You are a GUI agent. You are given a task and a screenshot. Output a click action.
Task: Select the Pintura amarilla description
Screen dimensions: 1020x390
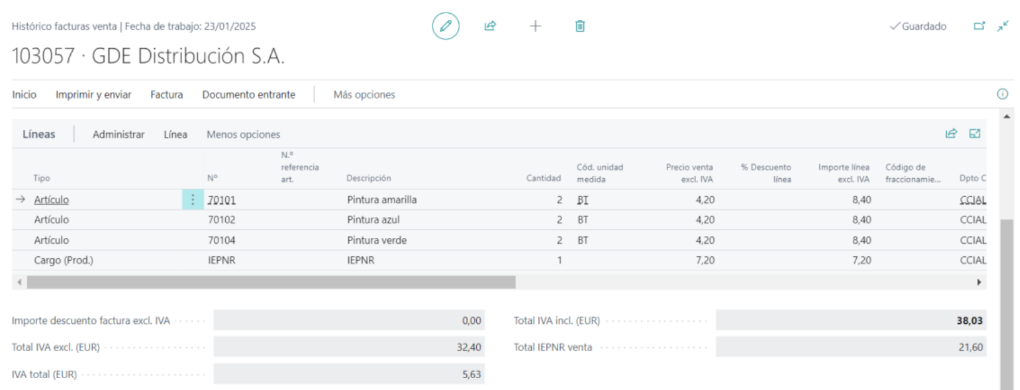(381, 200)
